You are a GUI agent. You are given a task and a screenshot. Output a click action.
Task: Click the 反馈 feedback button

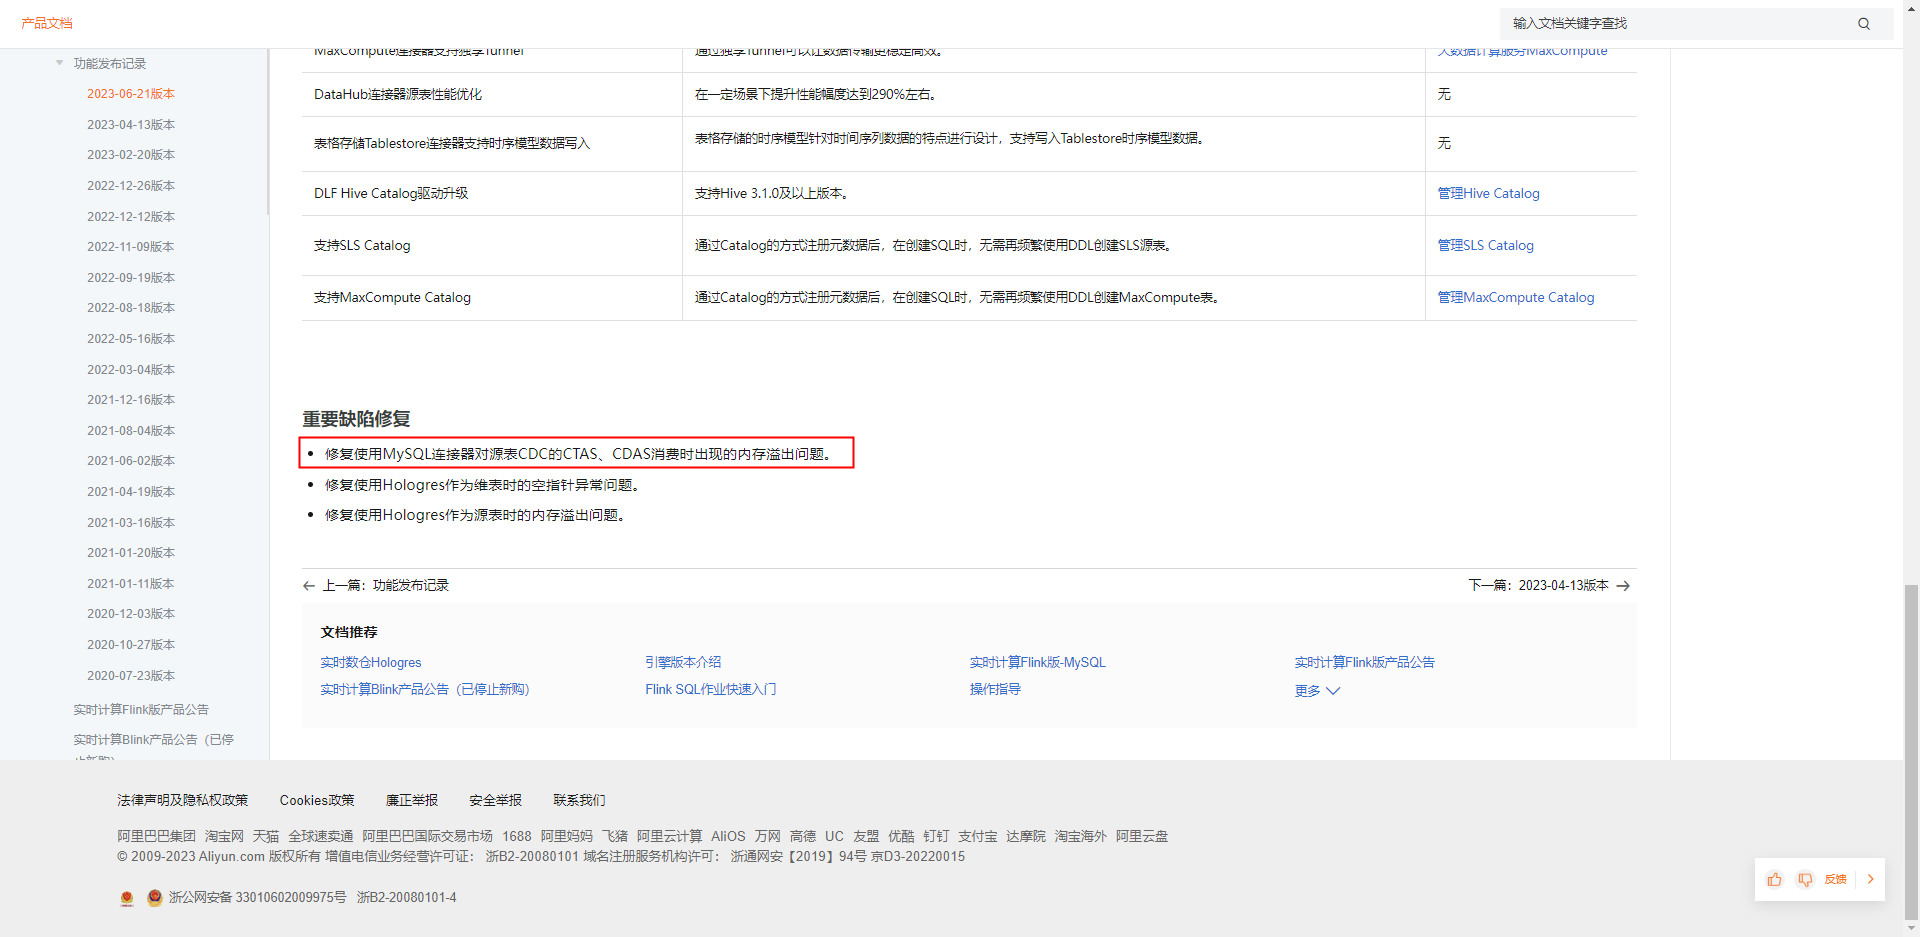1835,880
